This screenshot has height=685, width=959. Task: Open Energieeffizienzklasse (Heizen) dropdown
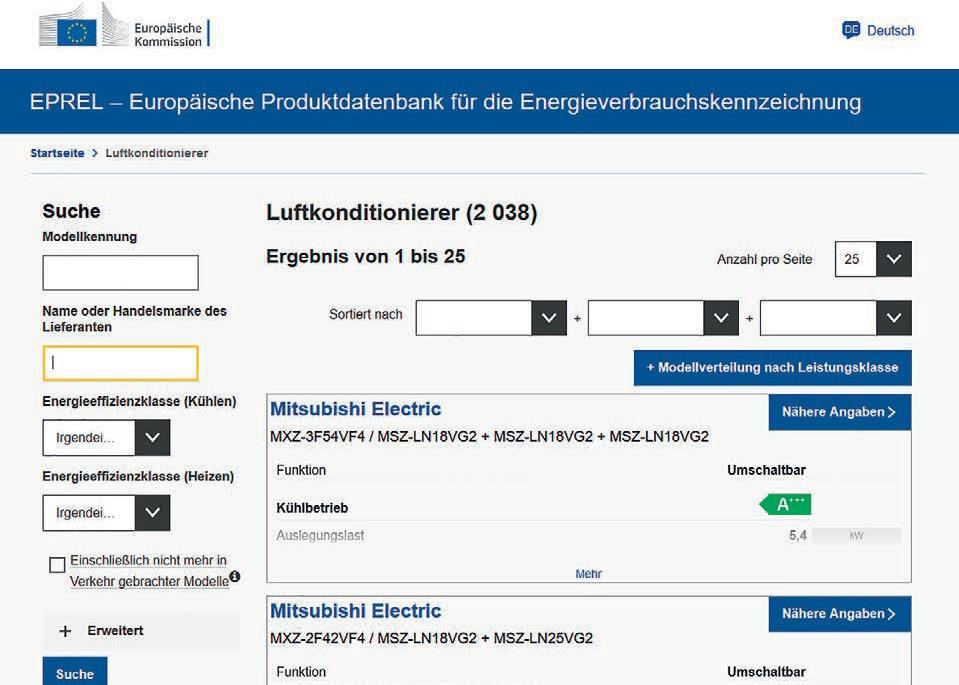(x=106, y=513)
